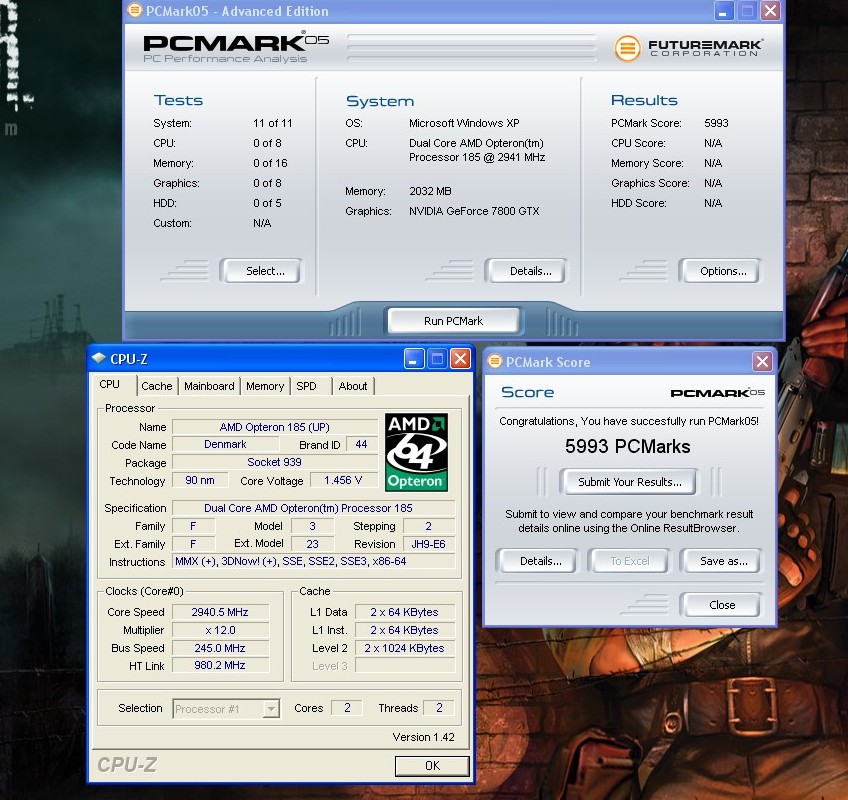Click the Graphics value NVIDIA GeForce 7800 GTX

[x=474, y=211]
